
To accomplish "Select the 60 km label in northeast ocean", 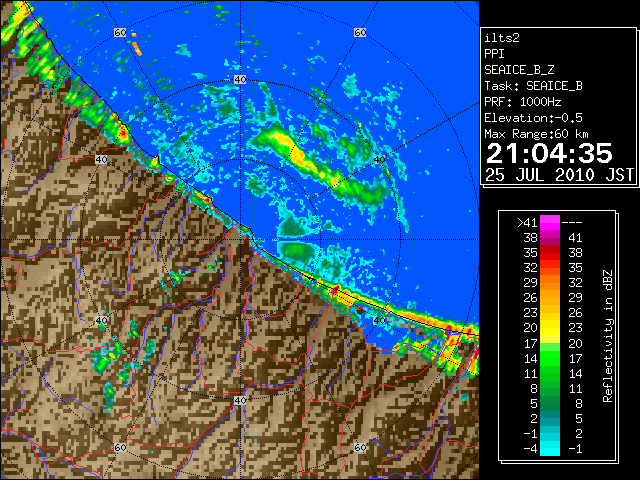I will 360,32.
